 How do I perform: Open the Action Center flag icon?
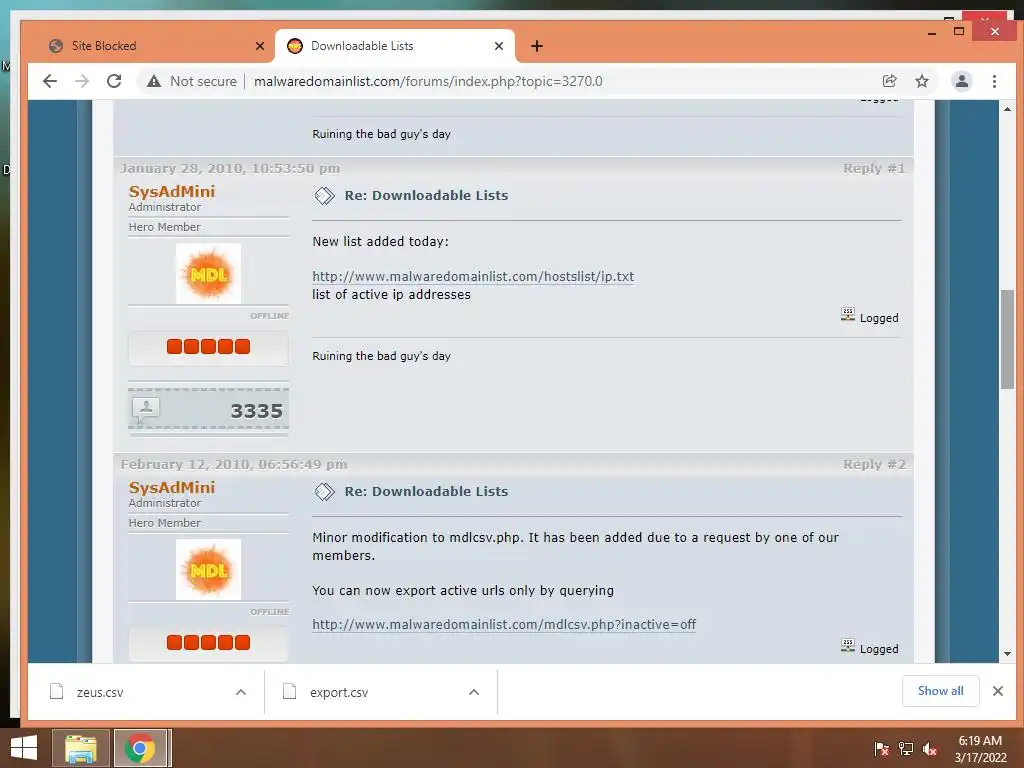pyautogui.click(x=881, y=749)
